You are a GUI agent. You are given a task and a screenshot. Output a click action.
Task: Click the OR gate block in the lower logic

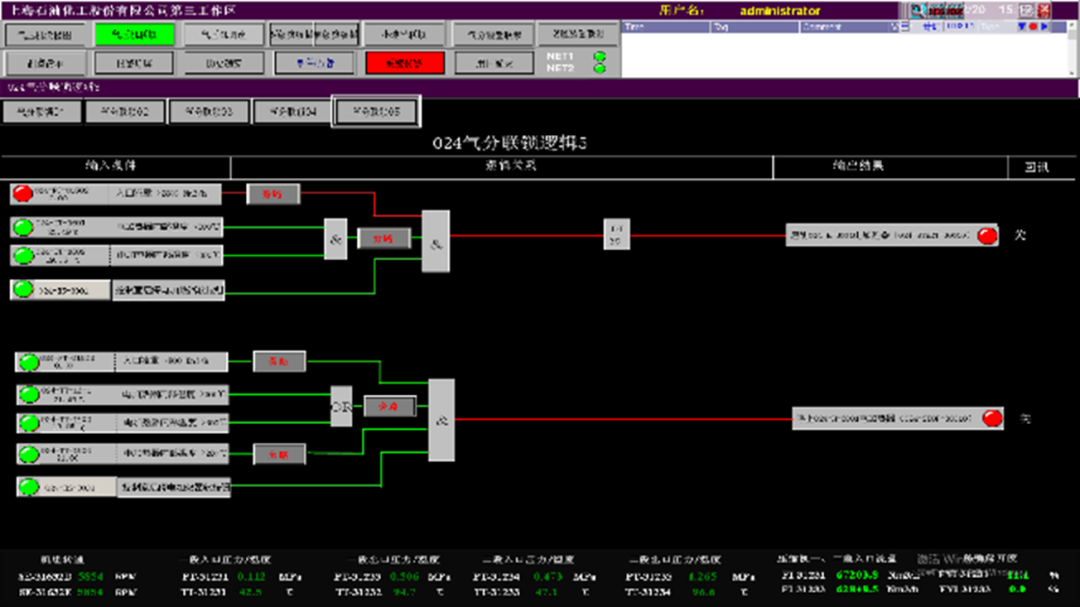341,406
